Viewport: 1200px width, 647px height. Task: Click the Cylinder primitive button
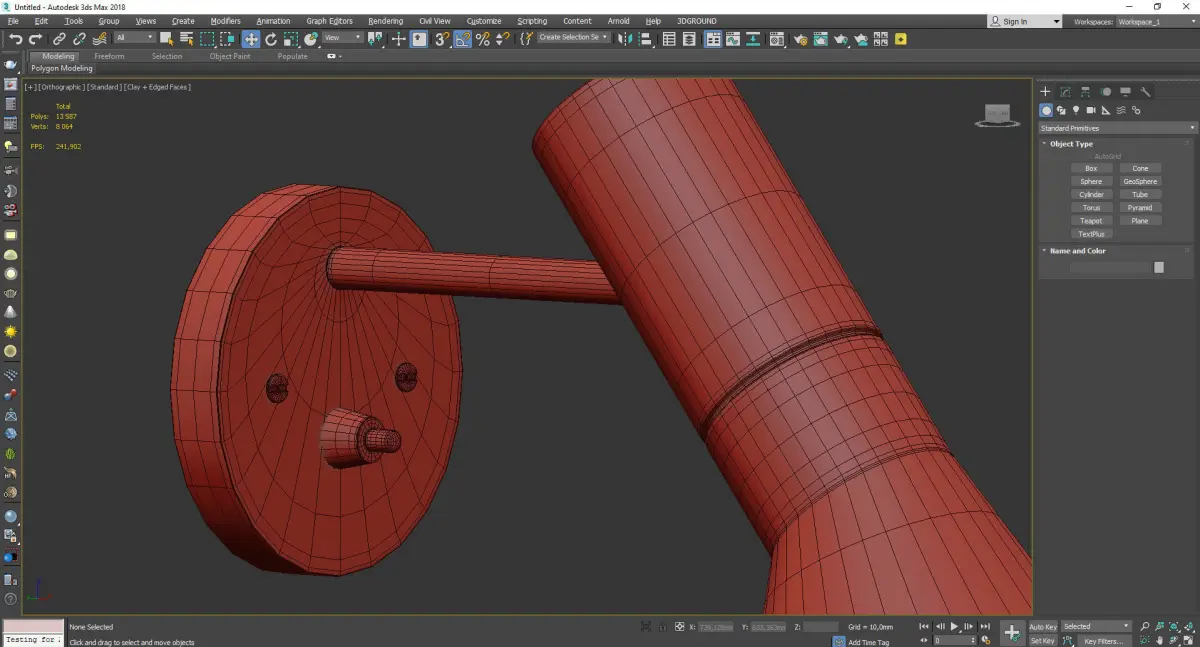pos(1091,195)
